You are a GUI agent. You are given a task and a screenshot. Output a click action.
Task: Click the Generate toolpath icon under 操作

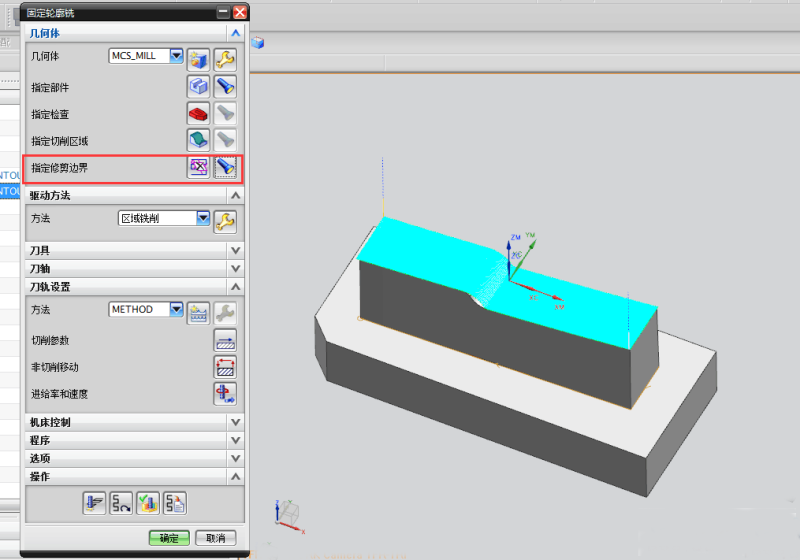click(95, 503)
